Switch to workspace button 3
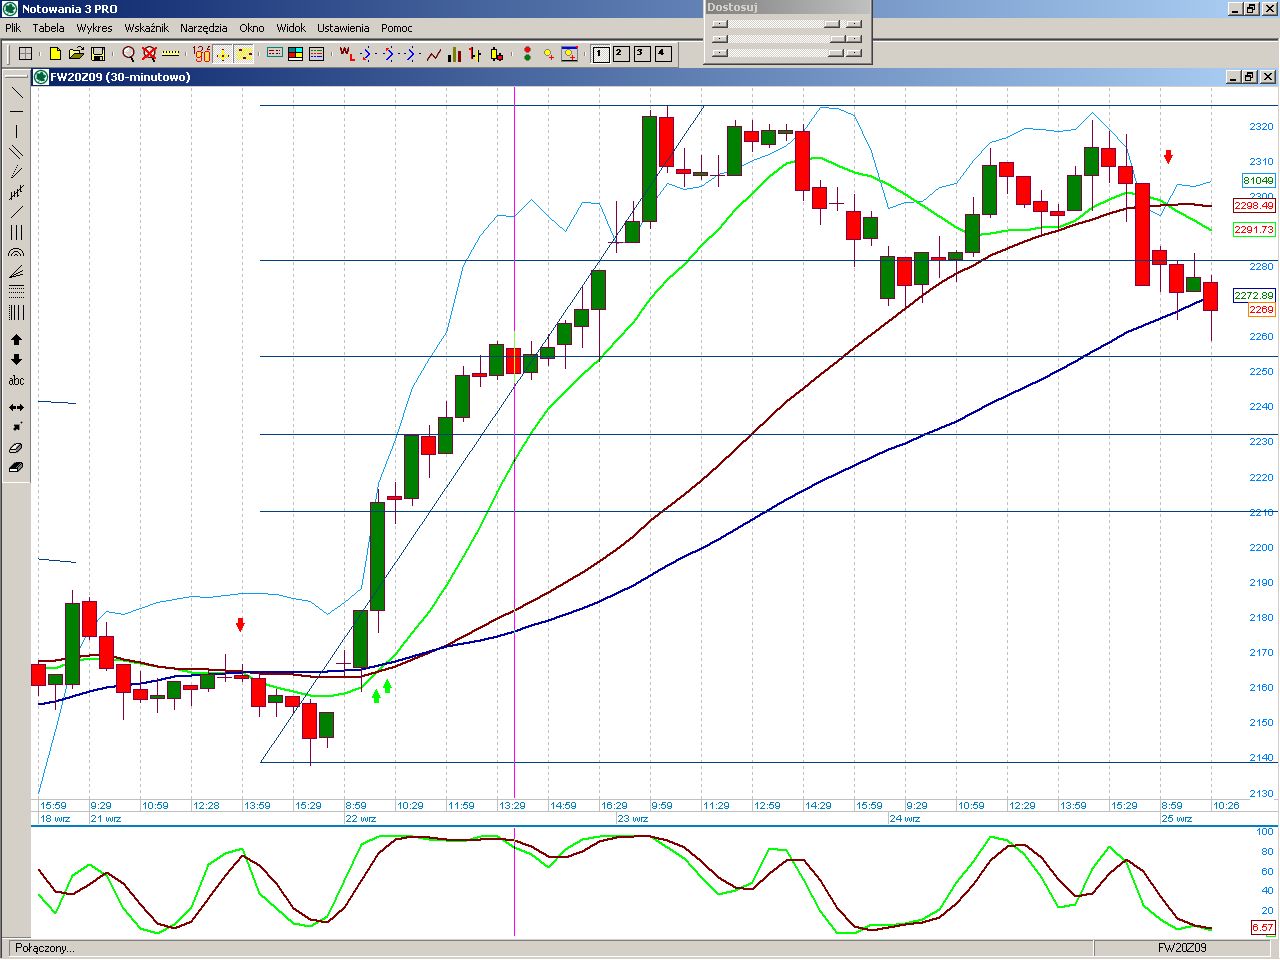The width and height of the screenshot is (1280, 960). tap(642, 54)
